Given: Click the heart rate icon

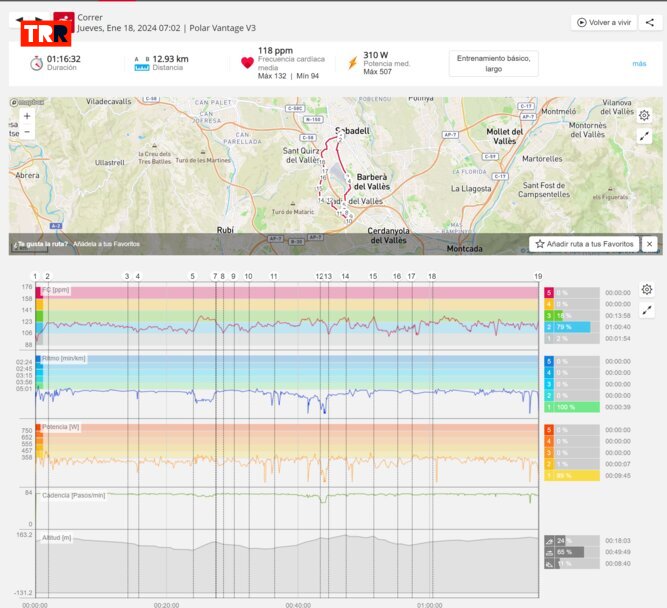Looking at the screenshot, I should pos(247,63).
